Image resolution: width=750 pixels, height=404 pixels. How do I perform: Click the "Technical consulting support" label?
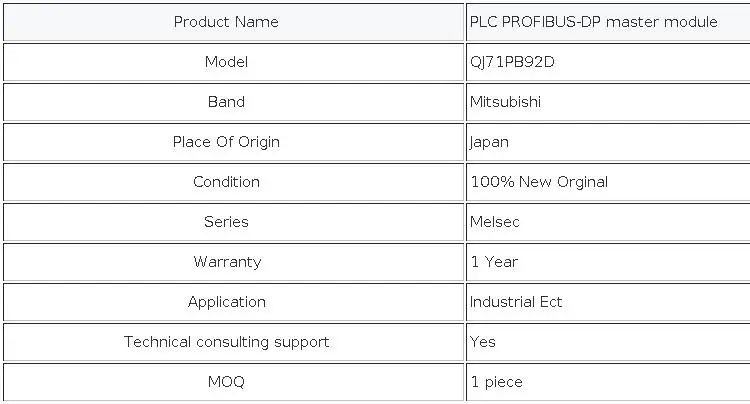click(x=226, y=342)
